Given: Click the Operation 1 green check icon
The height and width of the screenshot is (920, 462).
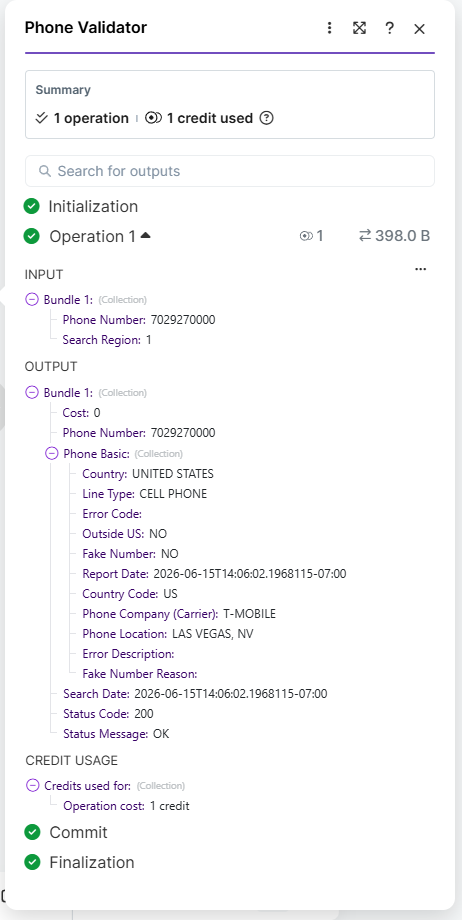Looking at the screenshot, I should click(32, 236).
